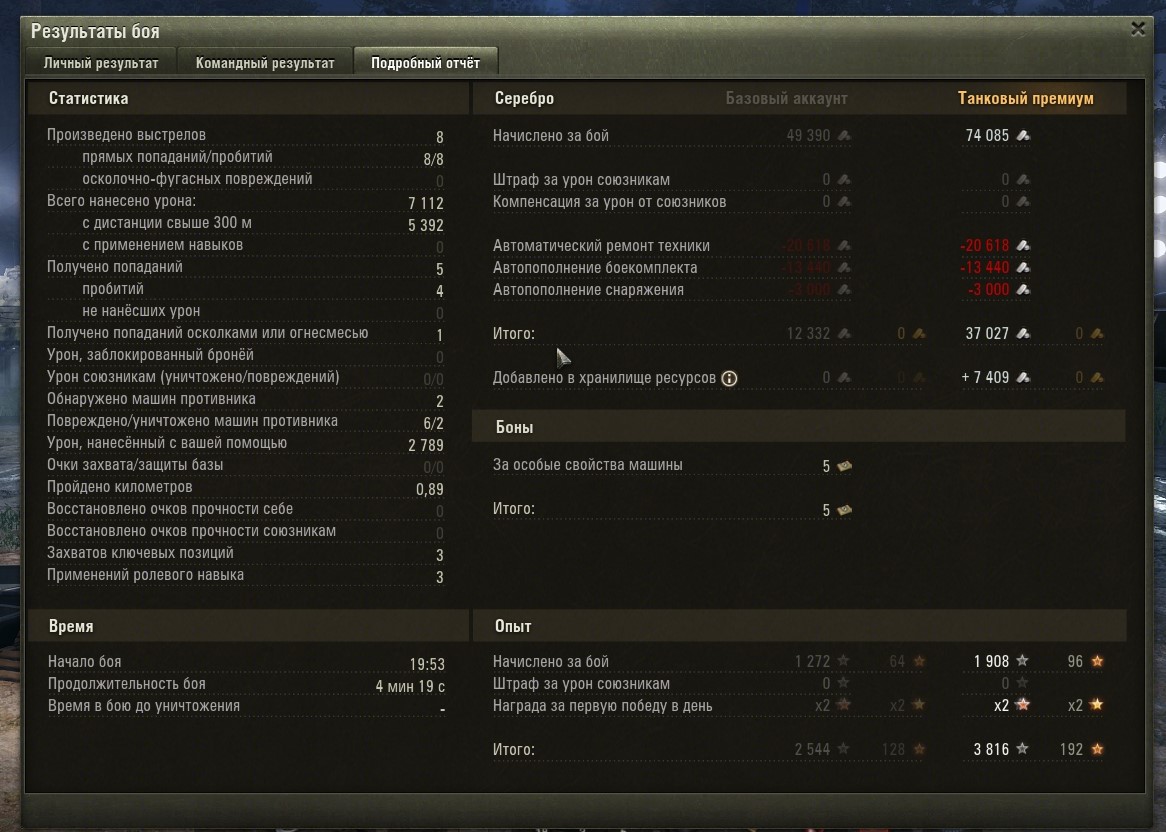Click star icon beside 3 816 experience total

coord(1022,749)
